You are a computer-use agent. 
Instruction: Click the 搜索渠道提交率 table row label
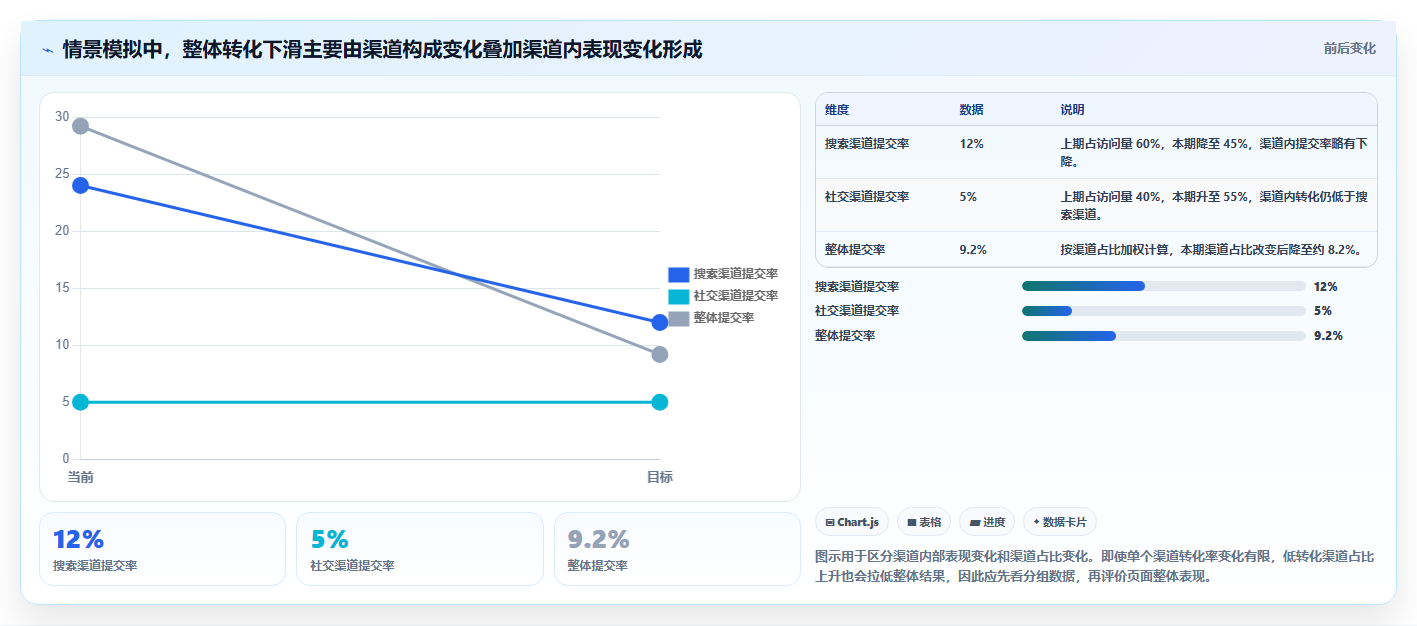[x=867, y=144]
